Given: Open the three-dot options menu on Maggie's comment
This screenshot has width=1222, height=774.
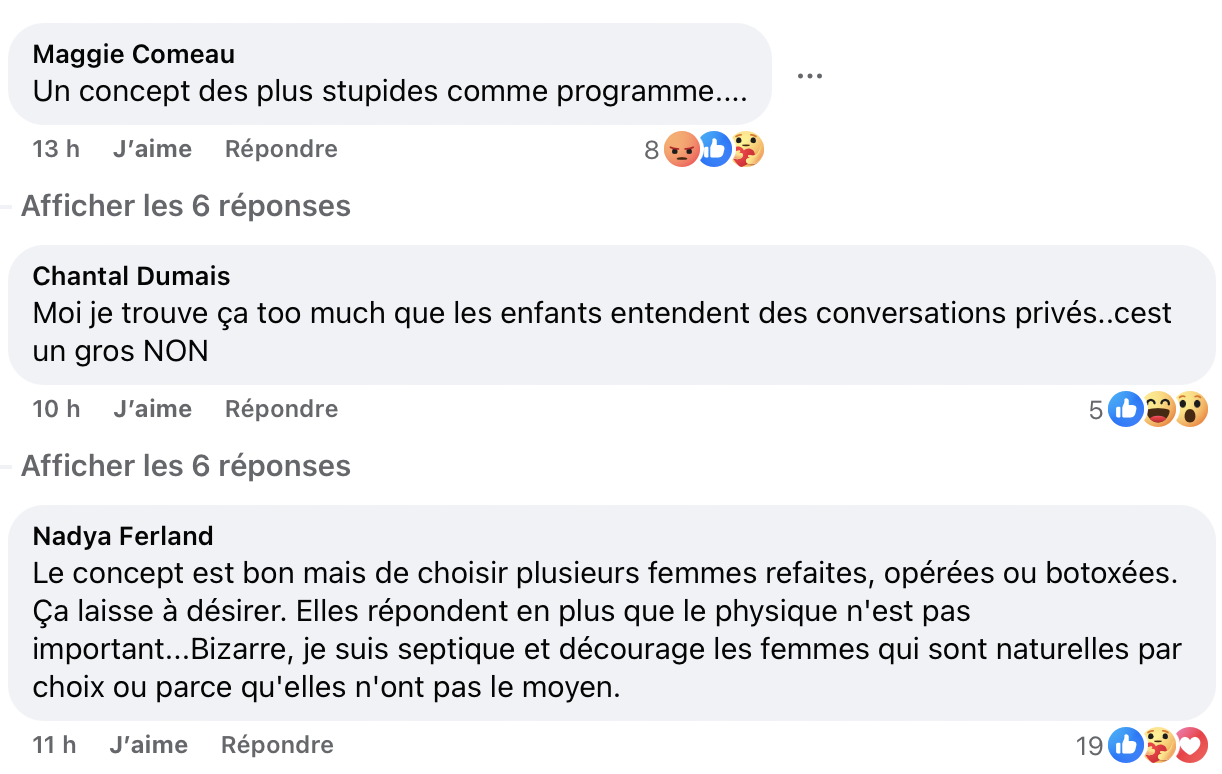Looking at the screenshot, I should tap(810, 74).
